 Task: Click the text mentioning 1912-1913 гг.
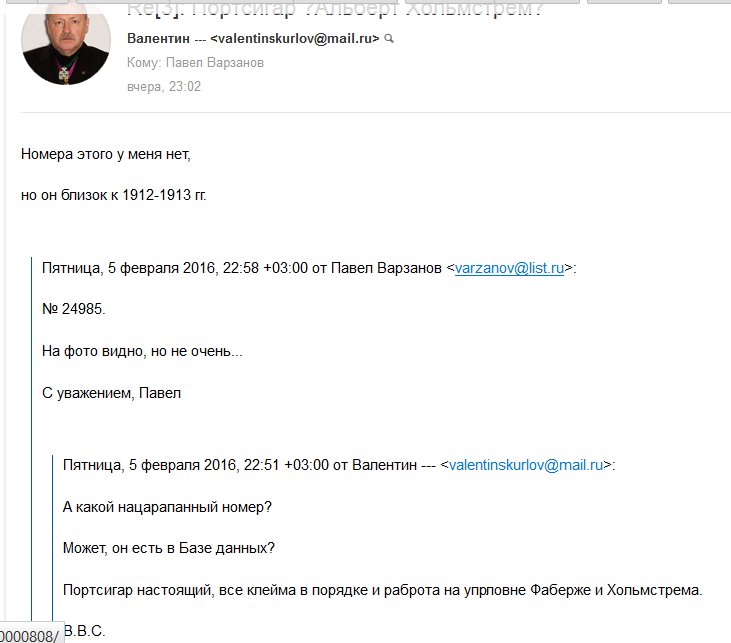[x=114, y=195]
